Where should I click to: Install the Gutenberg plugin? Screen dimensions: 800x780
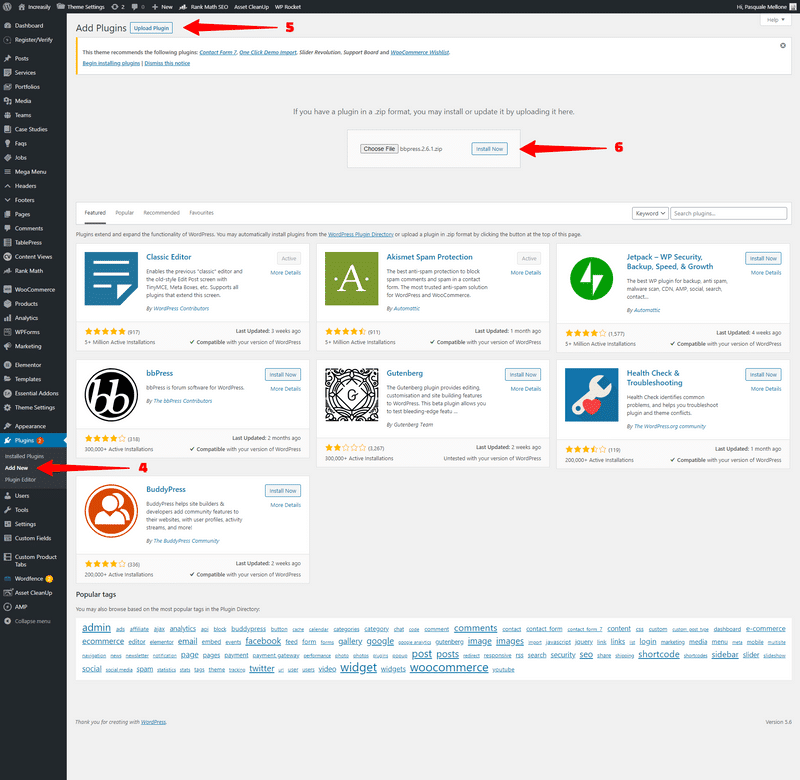[x=523, y=374]
